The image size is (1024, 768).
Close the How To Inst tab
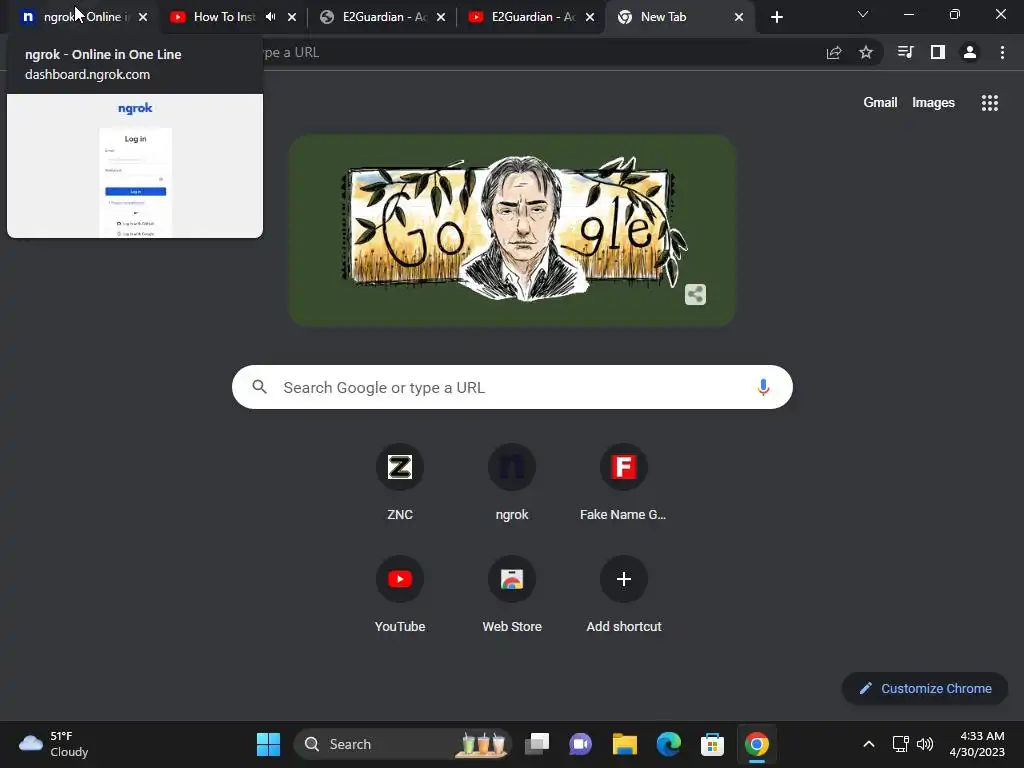pos(292,17)
